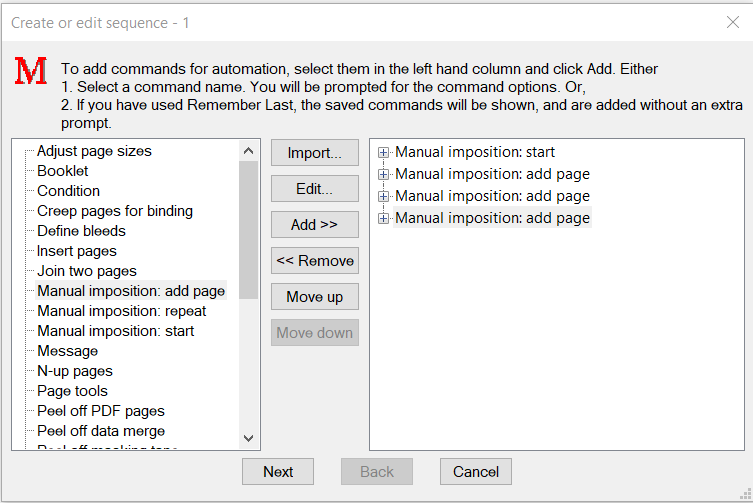Image resolution: width=753 pixels, height=503 pixels.
Task: Click the Import... button
Action: pyautogui.click(x=315, y=153)
